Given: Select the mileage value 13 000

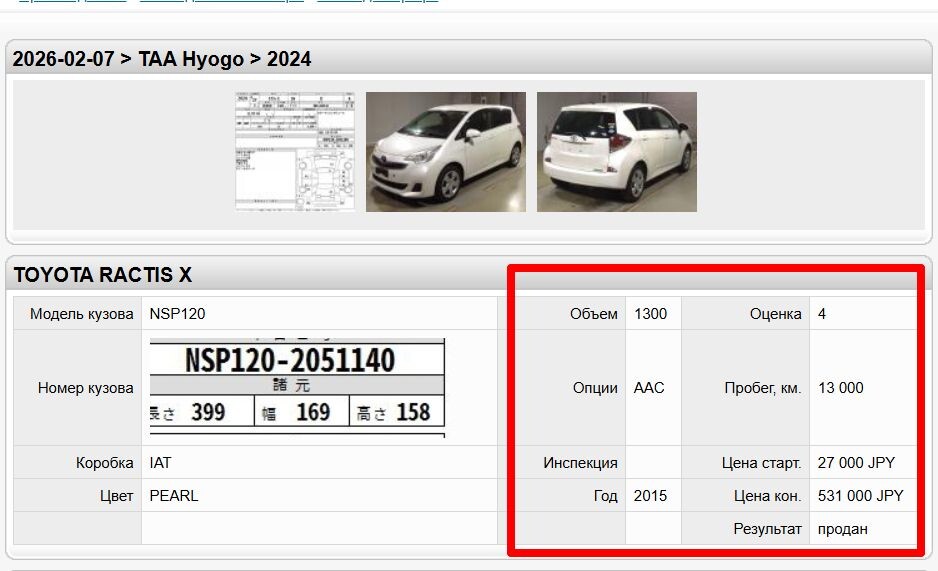Looking at the screenshot, I should click(840, 388).
